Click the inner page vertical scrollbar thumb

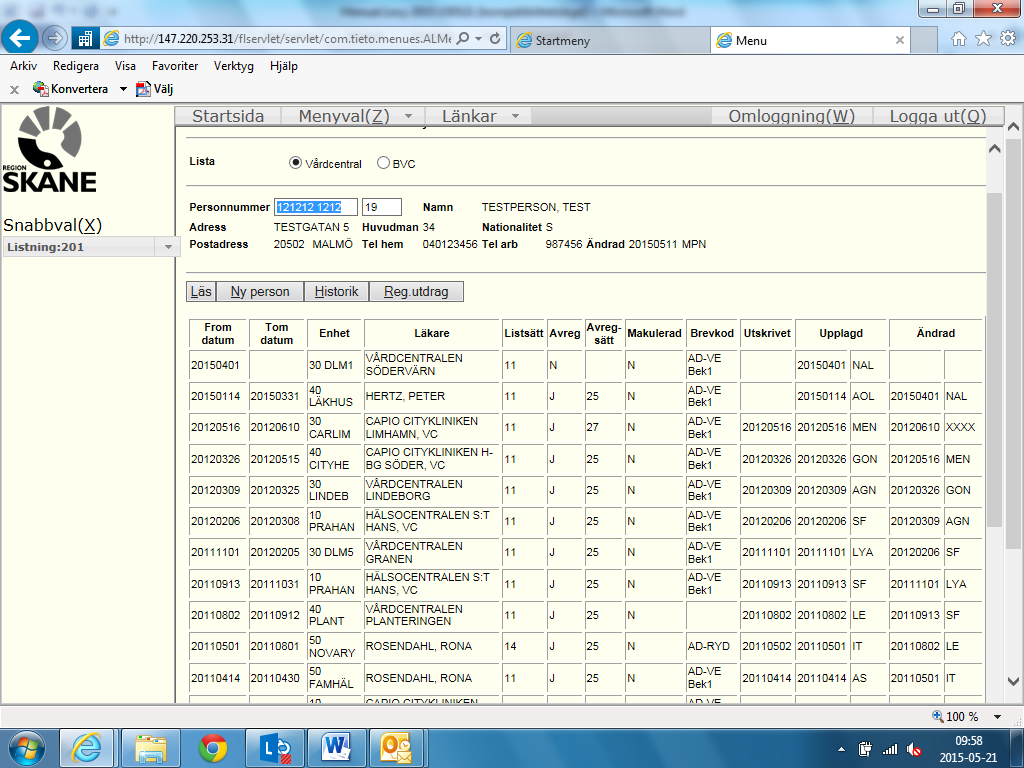(x=994, y=359)
